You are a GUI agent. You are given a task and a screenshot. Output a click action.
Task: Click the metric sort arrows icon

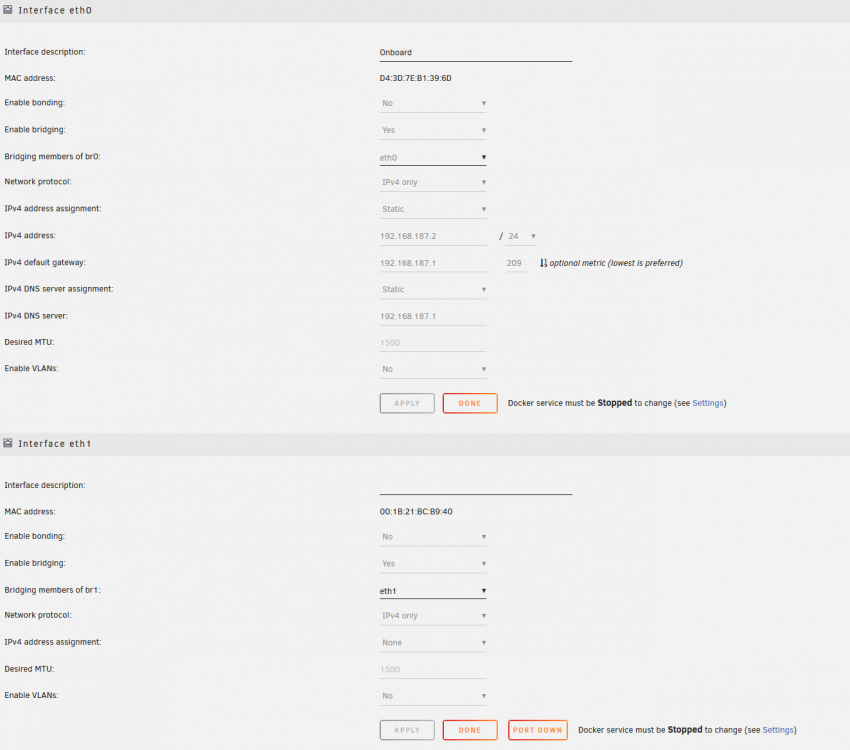point(543,263)
